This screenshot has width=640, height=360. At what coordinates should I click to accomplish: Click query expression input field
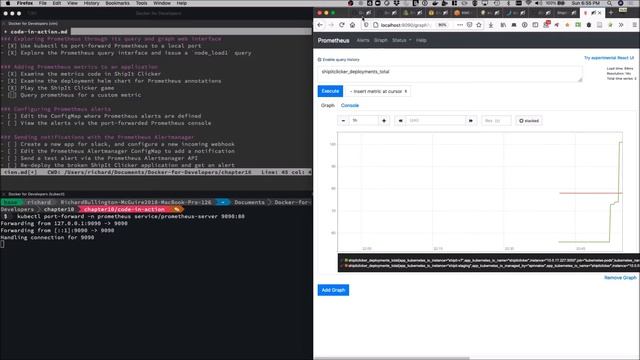(450, 74)
